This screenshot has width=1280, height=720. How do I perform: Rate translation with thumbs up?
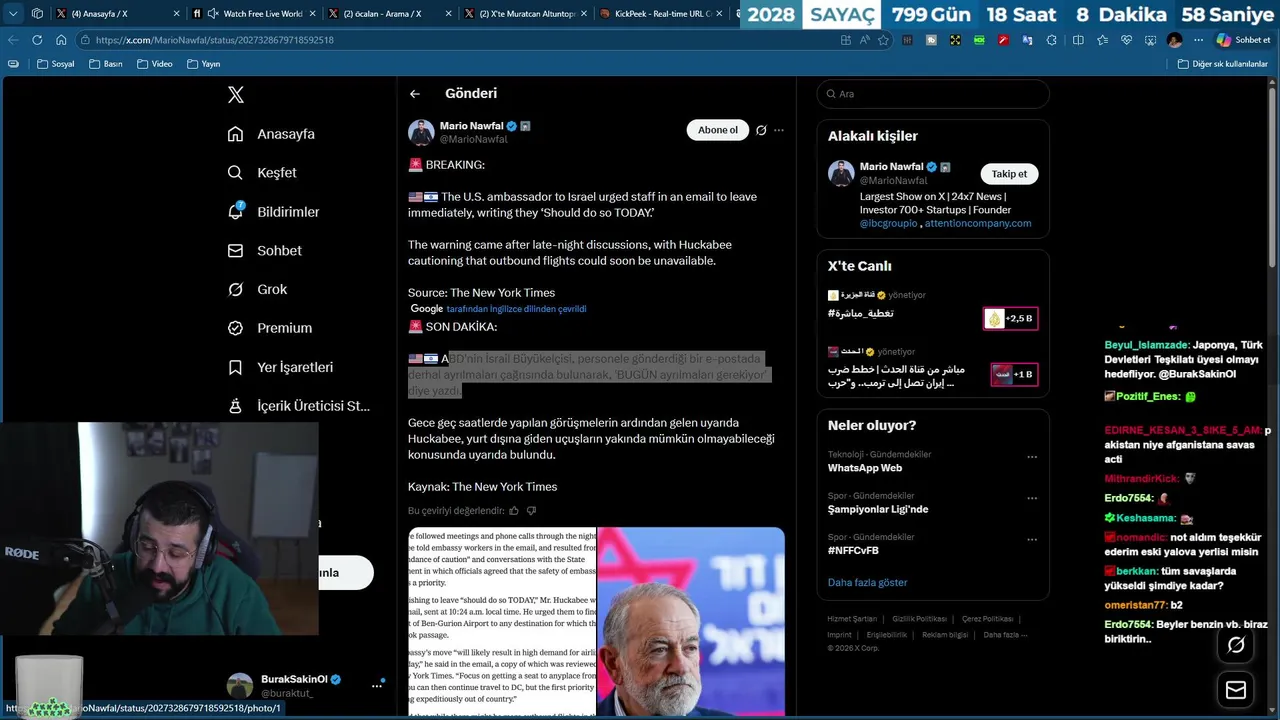point(514,511)
